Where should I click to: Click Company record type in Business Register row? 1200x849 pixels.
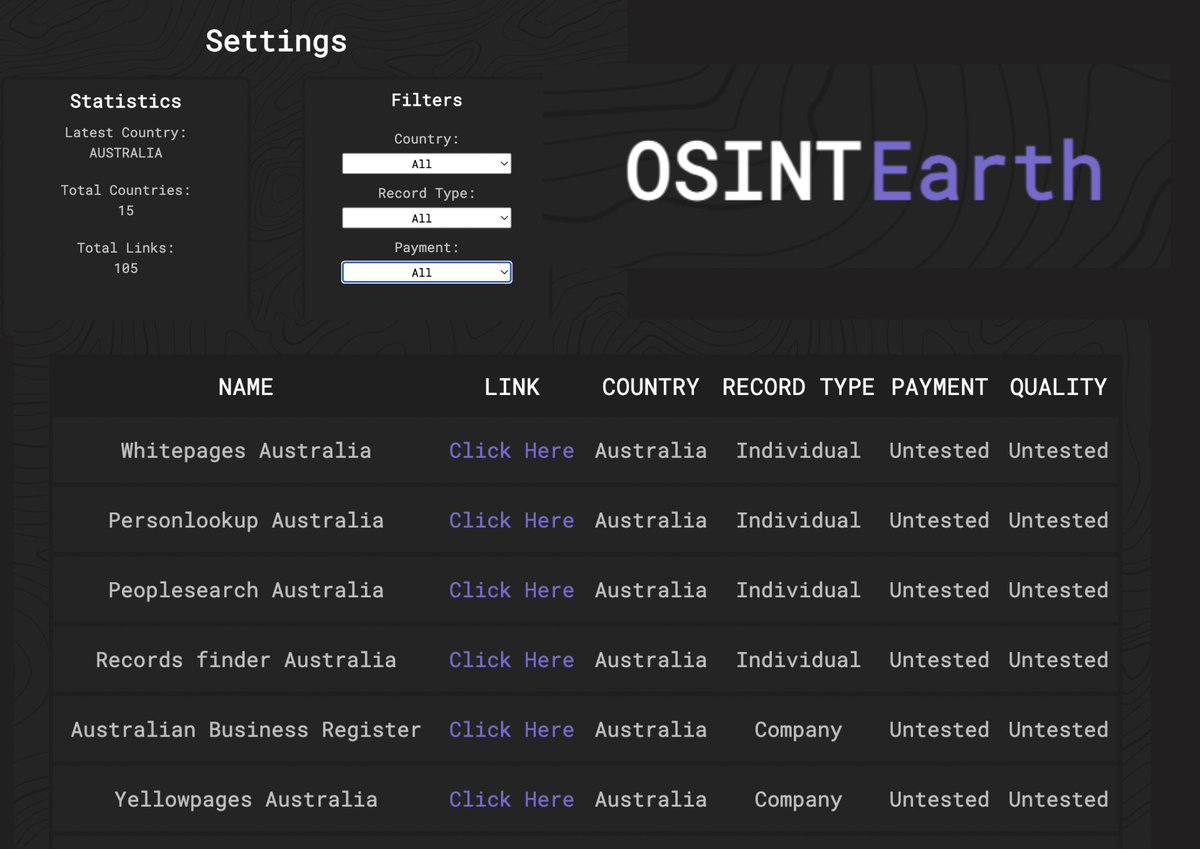click(x=798, y=730)
